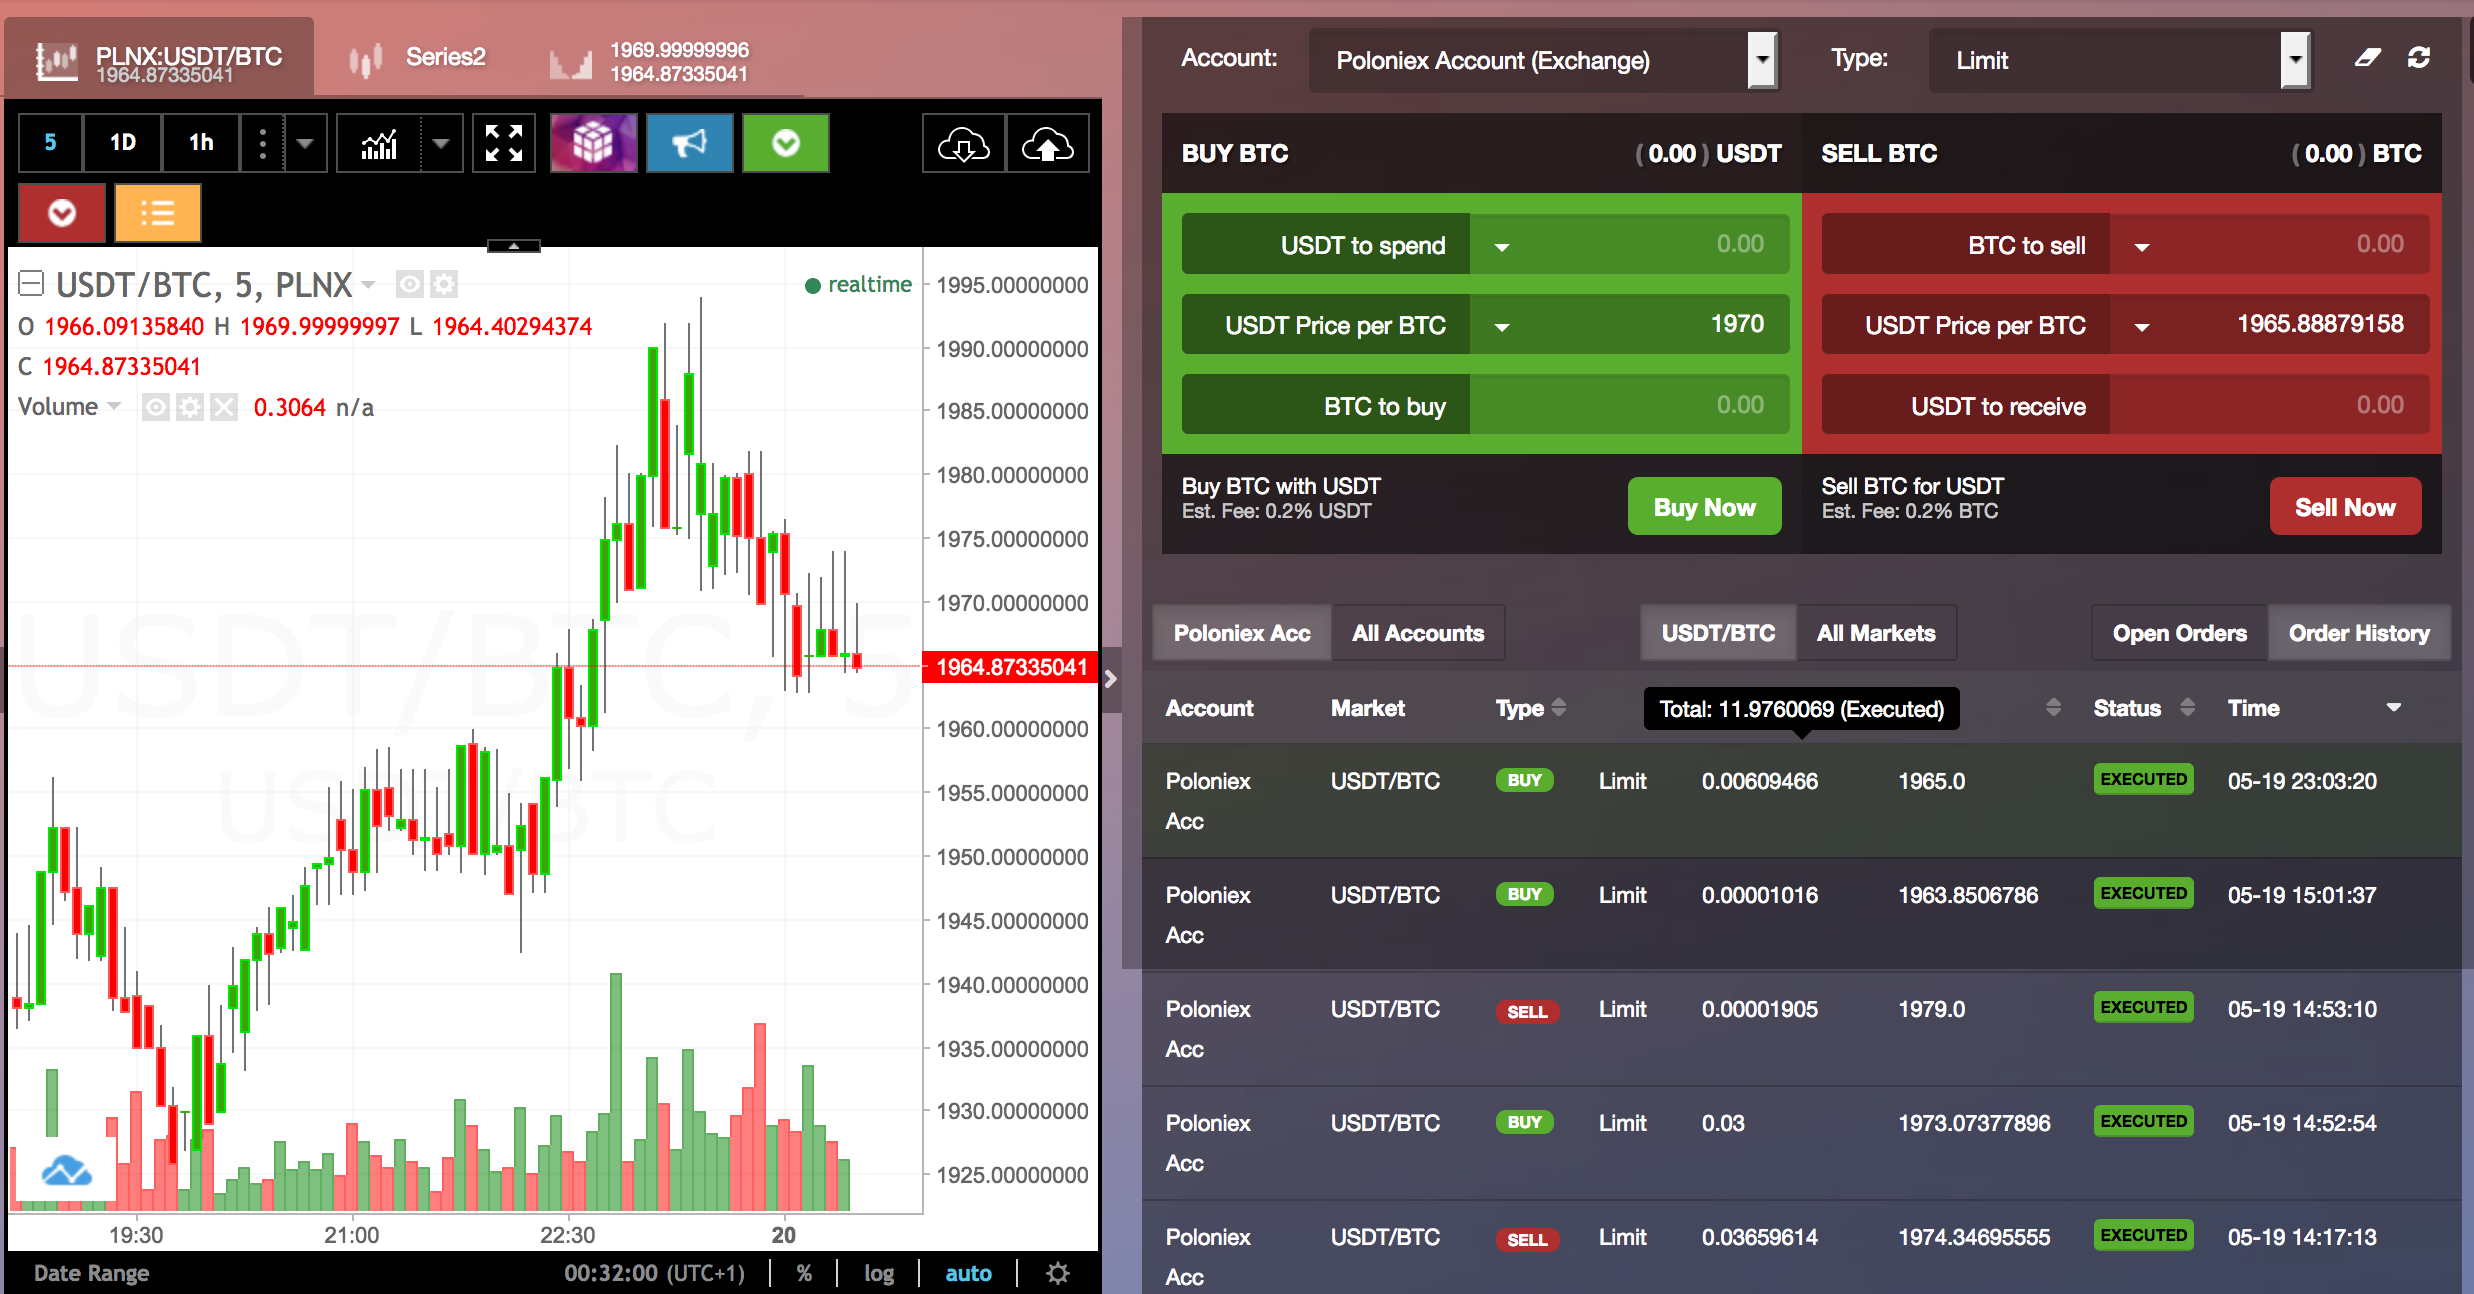2474x1294 pixels.
Task: Click the purple cube icon
Action: 593,143
